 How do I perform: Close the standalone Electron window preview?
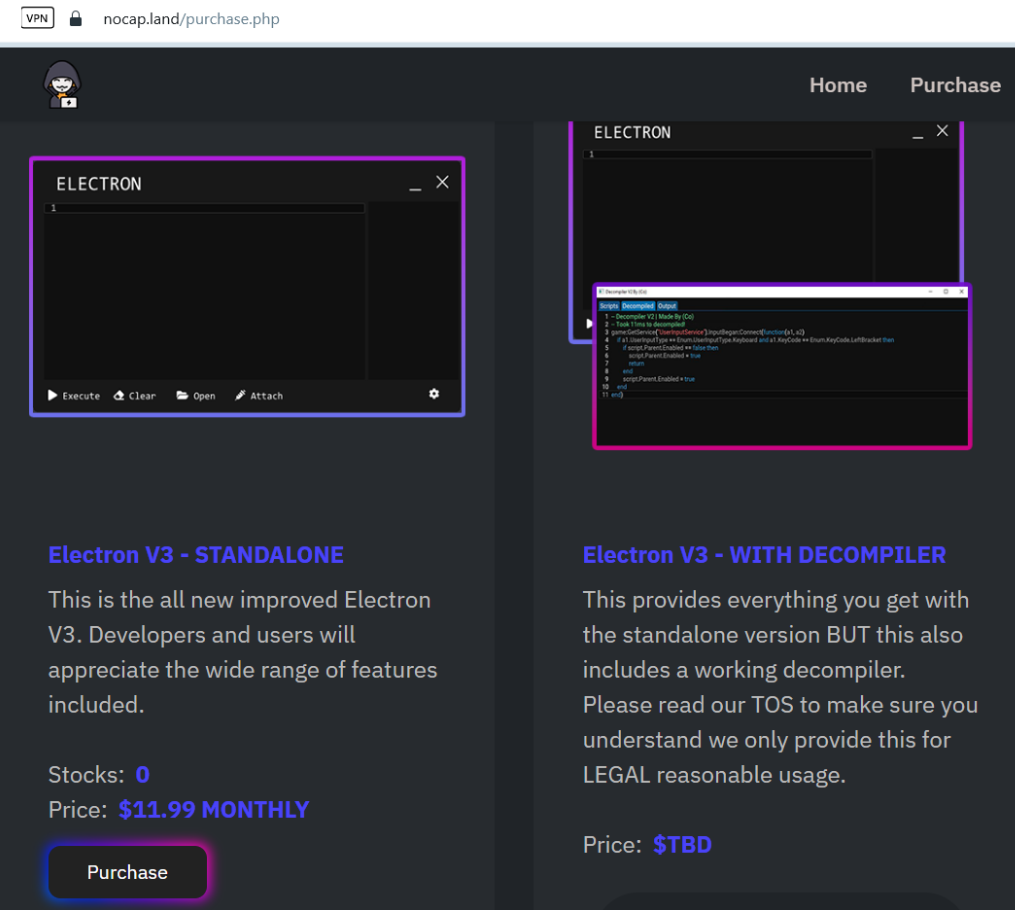pyautogui.click(x=442, y=182)
